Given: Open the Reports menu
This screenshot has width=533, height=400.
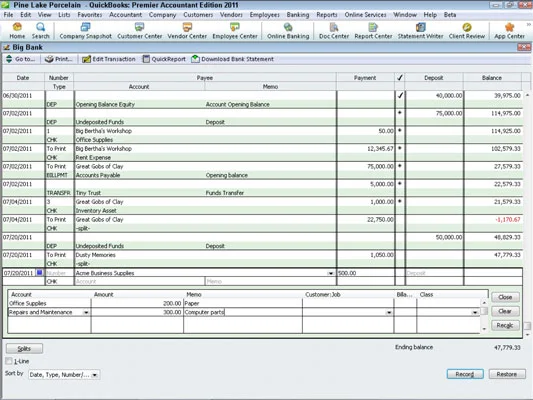Looking at the screenshot, I should click(327, 15).
